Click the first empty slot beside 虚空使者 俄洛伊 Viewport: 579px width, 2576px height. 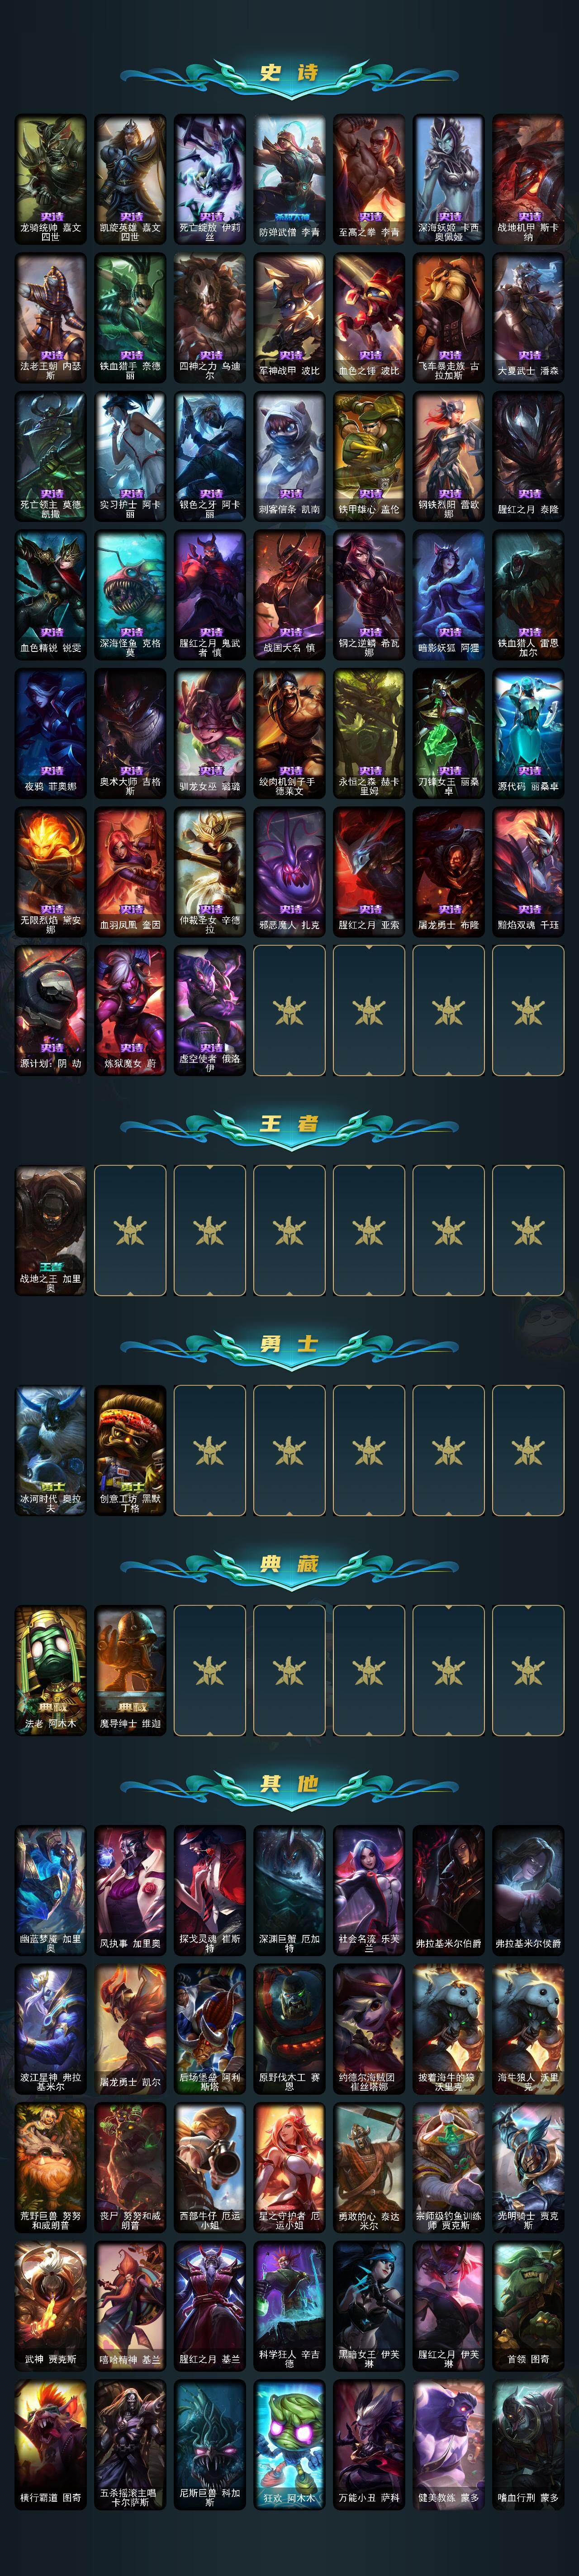pos(289,1011)
